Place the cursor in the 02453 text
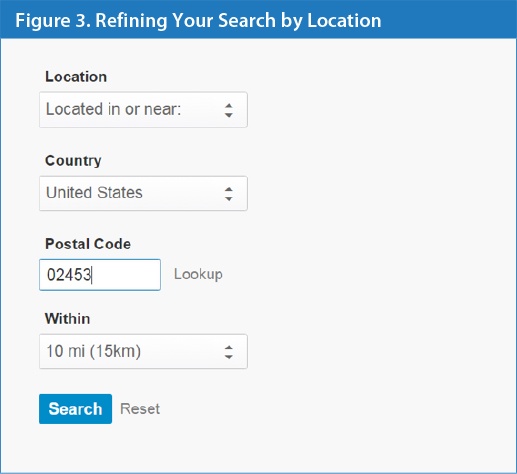The width and height of the screenshot is (517, 474). coord(69,275)
